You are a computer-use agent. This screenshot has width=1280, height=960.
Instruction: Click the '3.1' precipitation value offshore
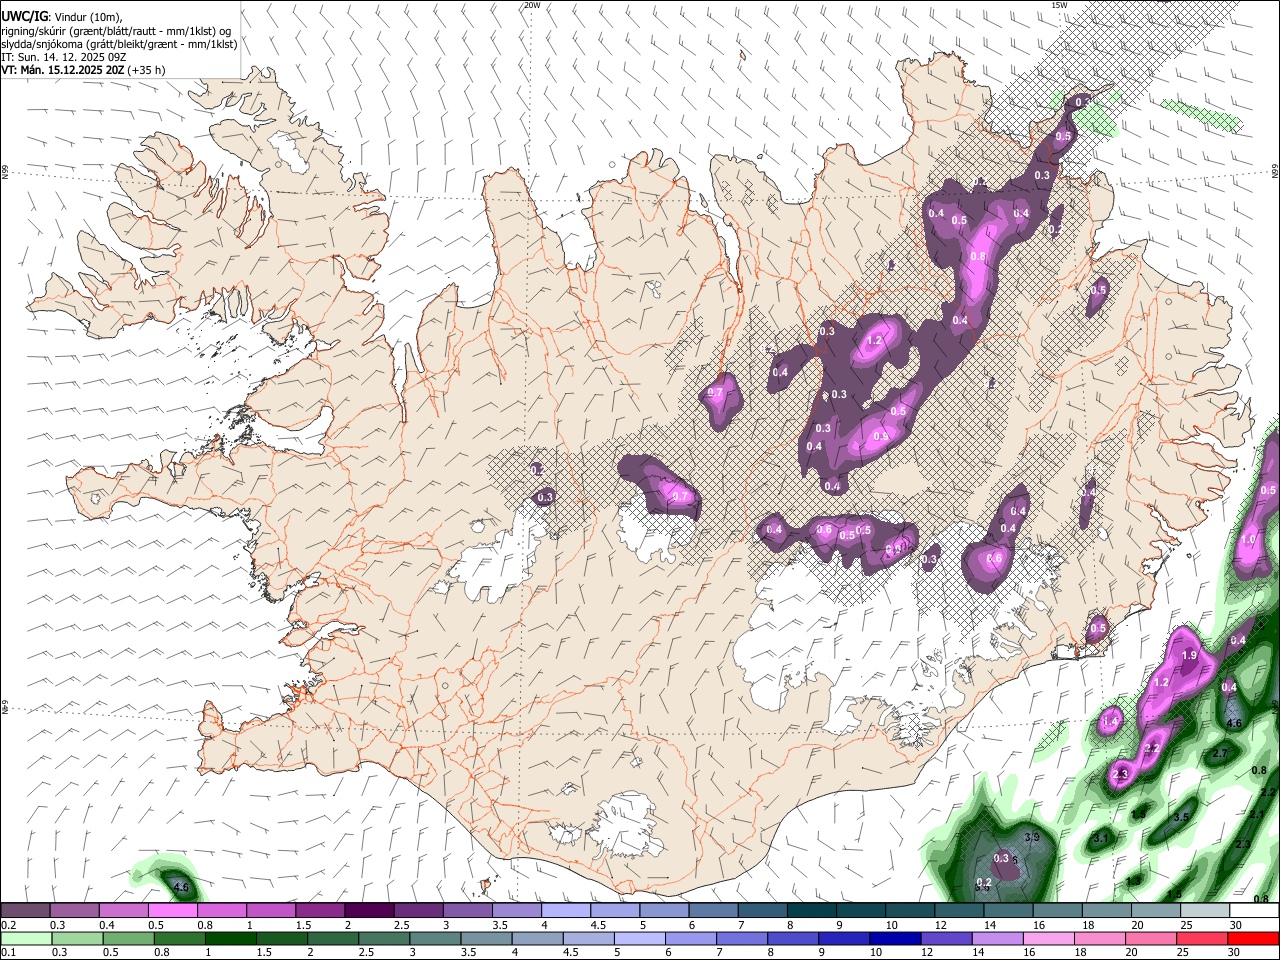1101,838
